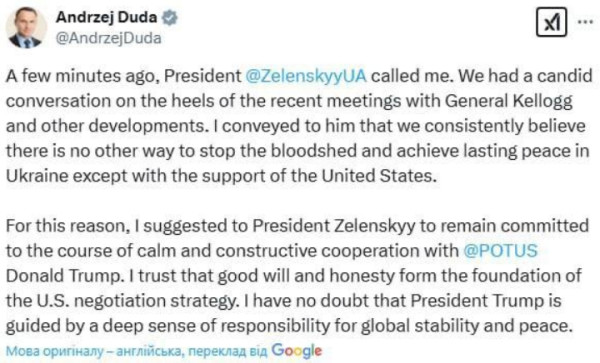Click the 'Мова оригіналу – англійська' translation note
The width and height of the screenshot is (600, 363).
[x=94, y=351]
